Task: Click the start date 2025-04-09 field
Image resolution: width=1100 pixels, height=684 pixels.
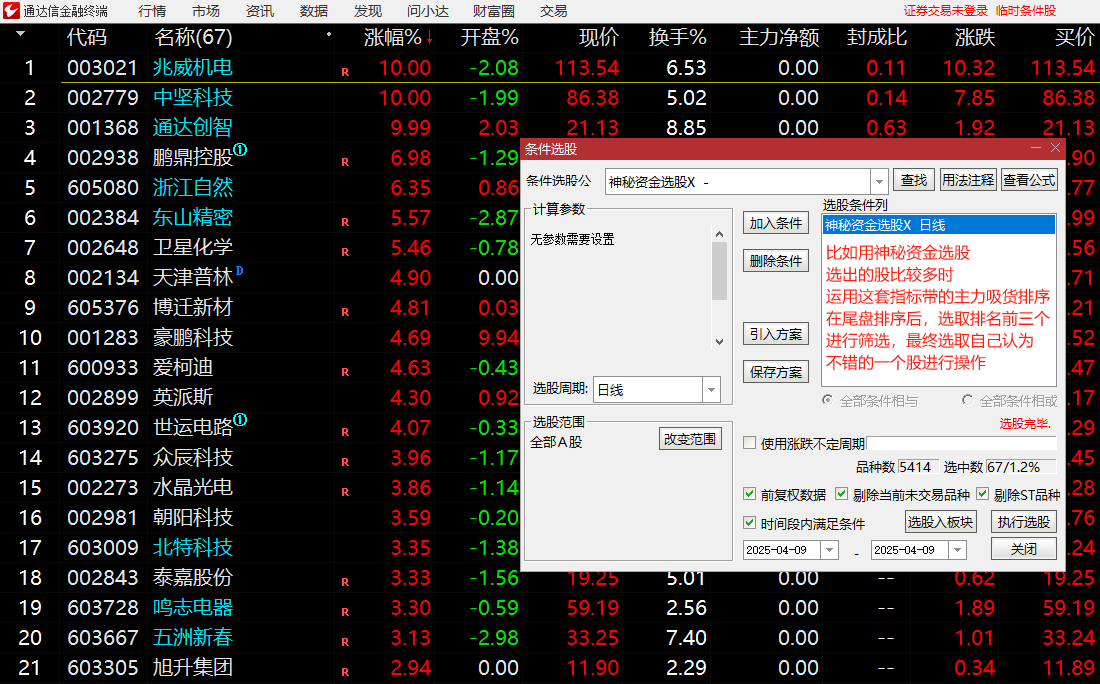Action: click(x=782, y=550)
